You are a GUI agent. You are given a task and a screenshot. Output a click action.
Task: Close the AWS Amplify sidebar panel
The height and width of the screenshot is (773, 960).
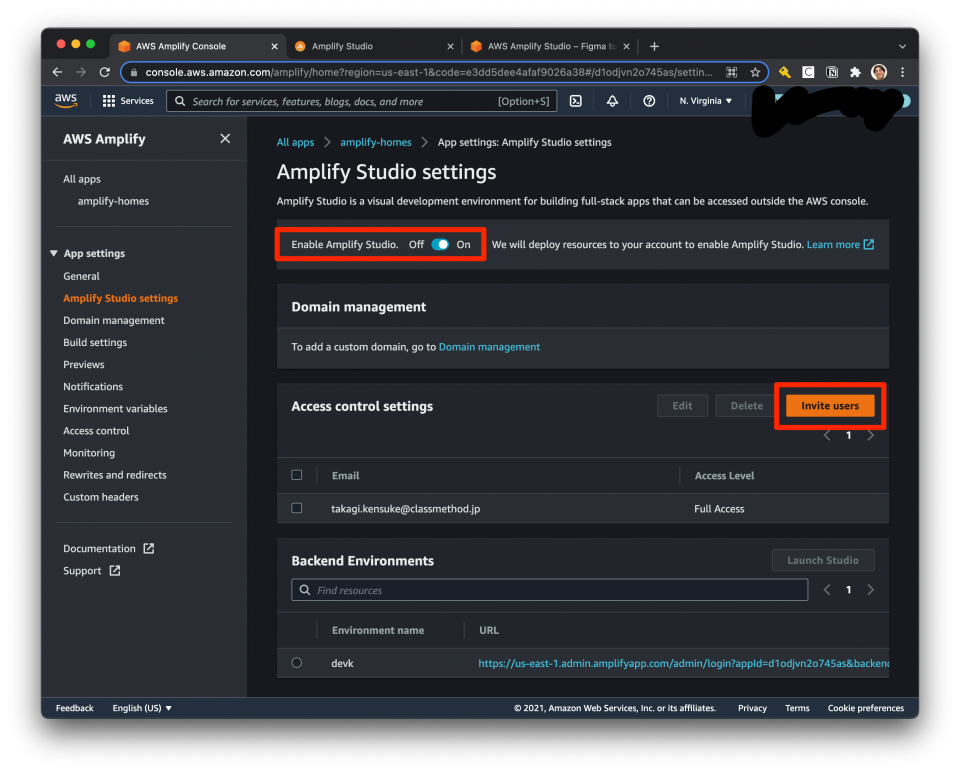pos(225,139)
